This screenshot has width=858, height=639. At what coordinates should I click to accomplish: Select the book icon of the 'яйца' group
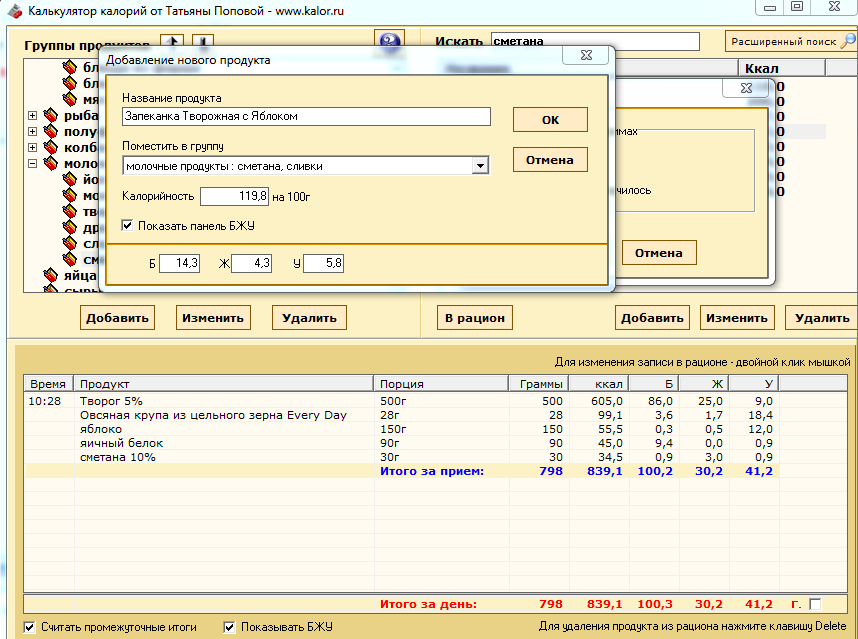[x=51, y=275]
